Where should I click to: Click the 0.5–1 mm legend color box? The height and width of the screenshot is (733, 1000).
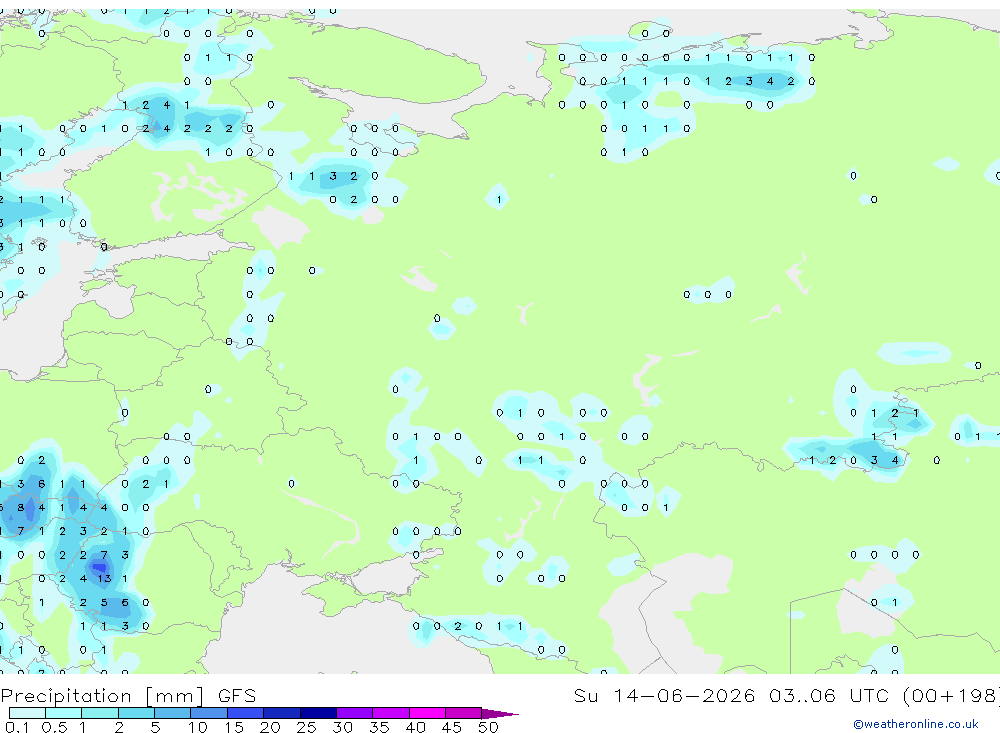pyautogui.click(x=64, y=713)
